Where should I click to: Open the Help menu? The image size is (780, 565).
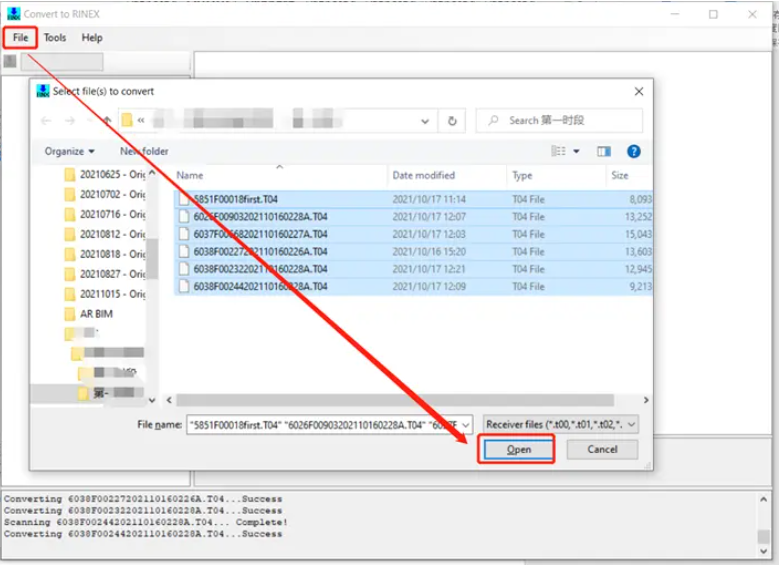tap(92, 38)
